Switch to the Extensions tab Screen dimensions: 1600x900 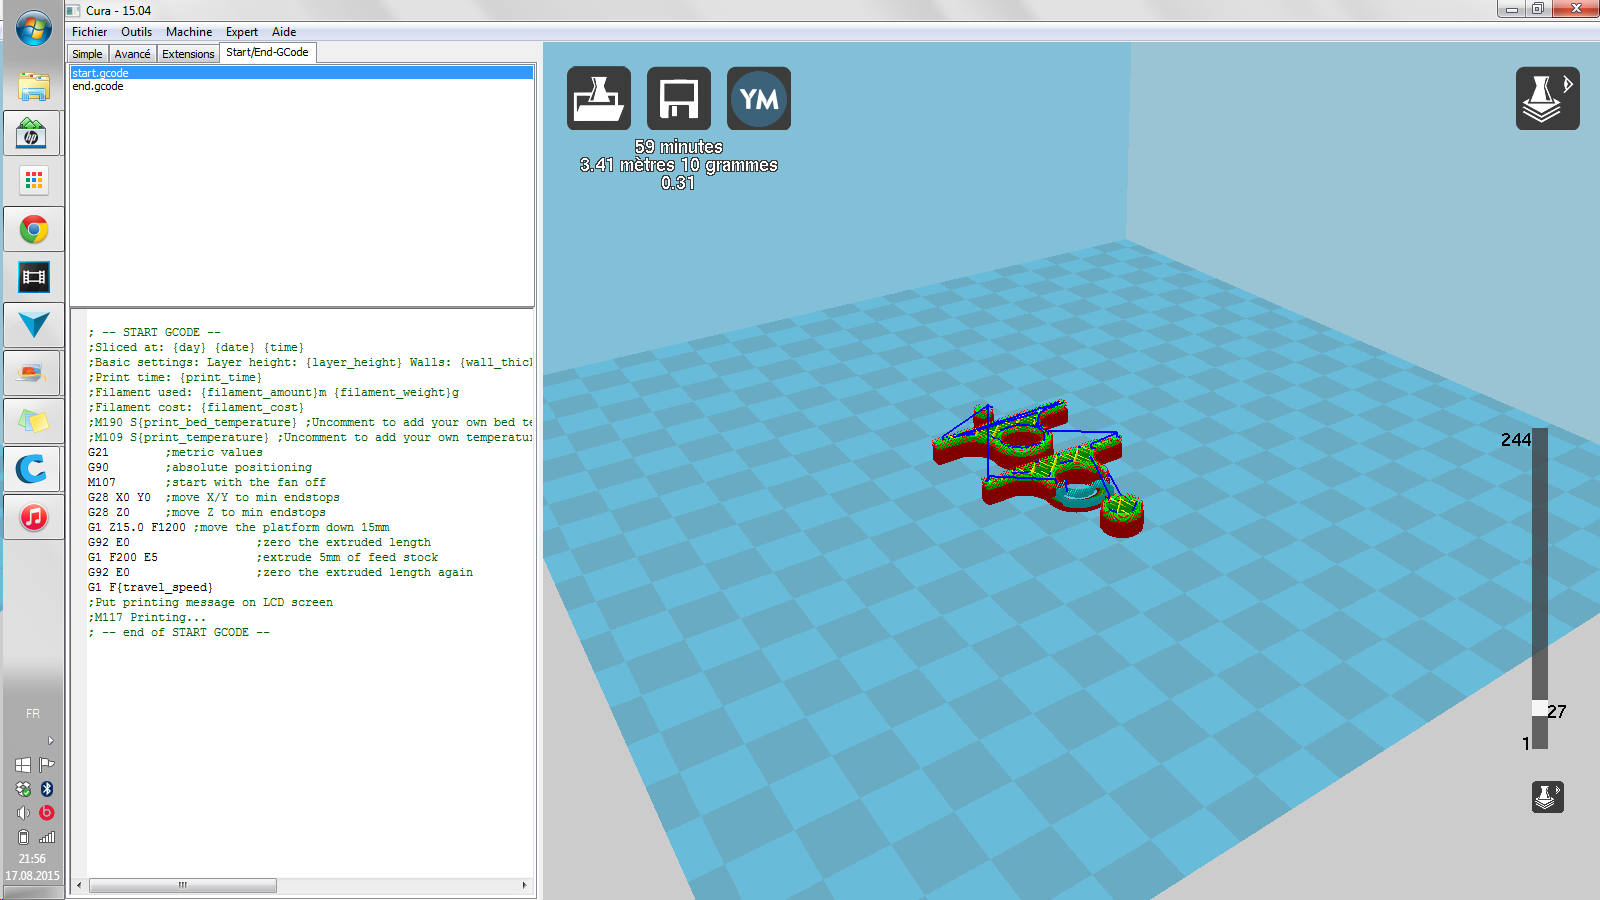188,54
